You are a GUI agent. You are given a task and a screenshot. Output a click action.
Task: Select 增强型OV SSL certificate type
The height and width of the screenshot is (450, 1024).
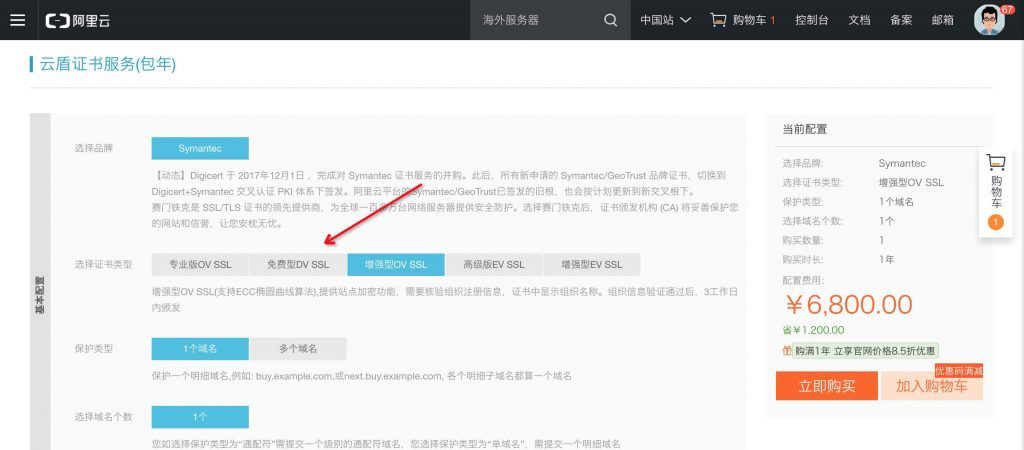[x=396, y=265]
